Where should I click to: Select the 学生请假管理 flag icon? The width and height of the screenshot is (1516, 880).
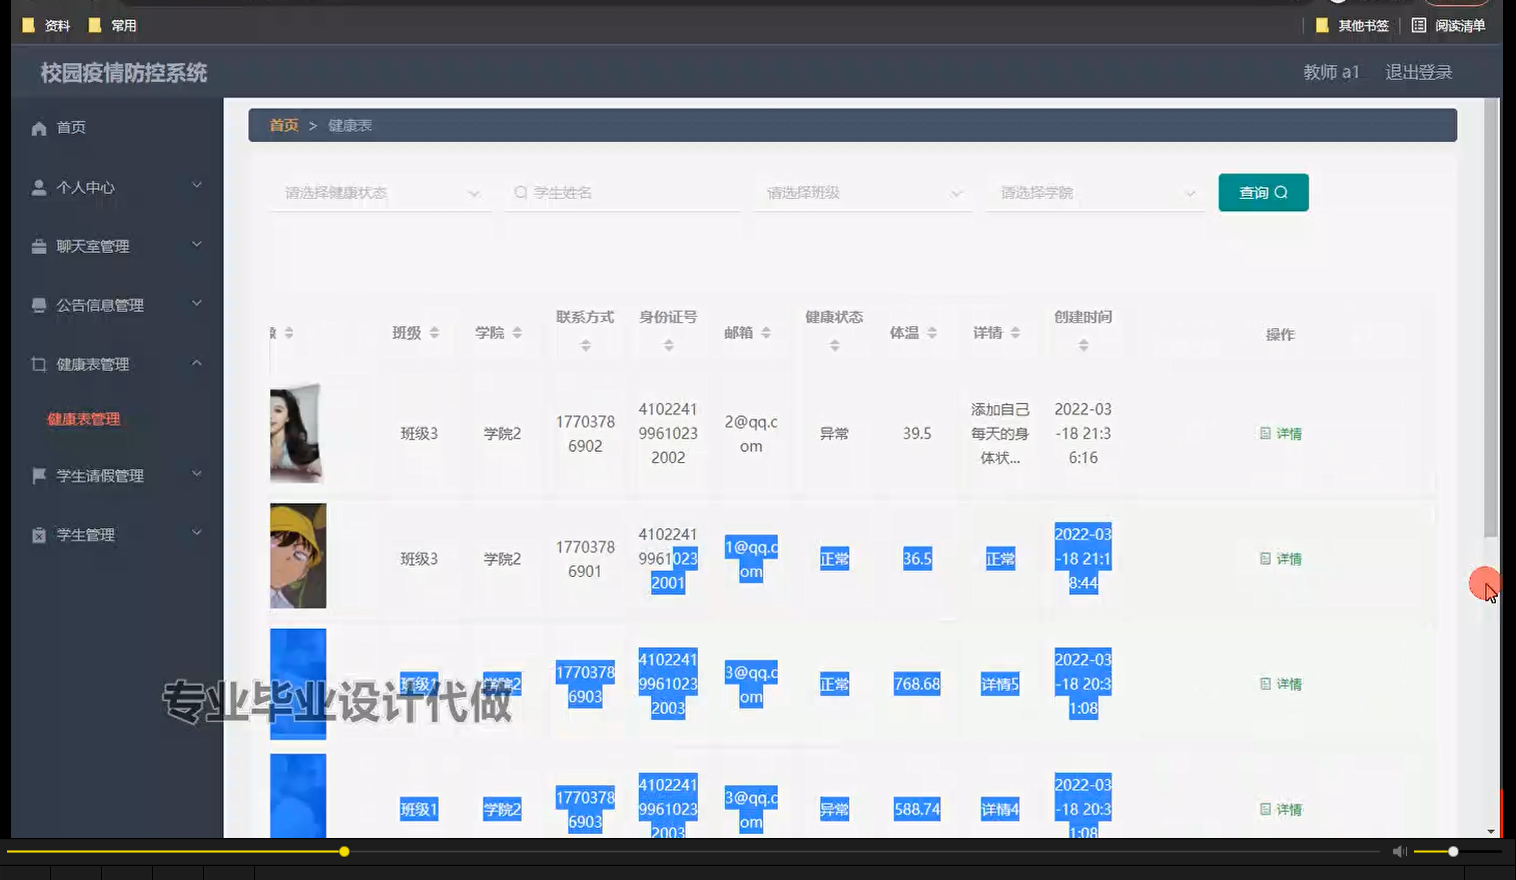point(37,475)
